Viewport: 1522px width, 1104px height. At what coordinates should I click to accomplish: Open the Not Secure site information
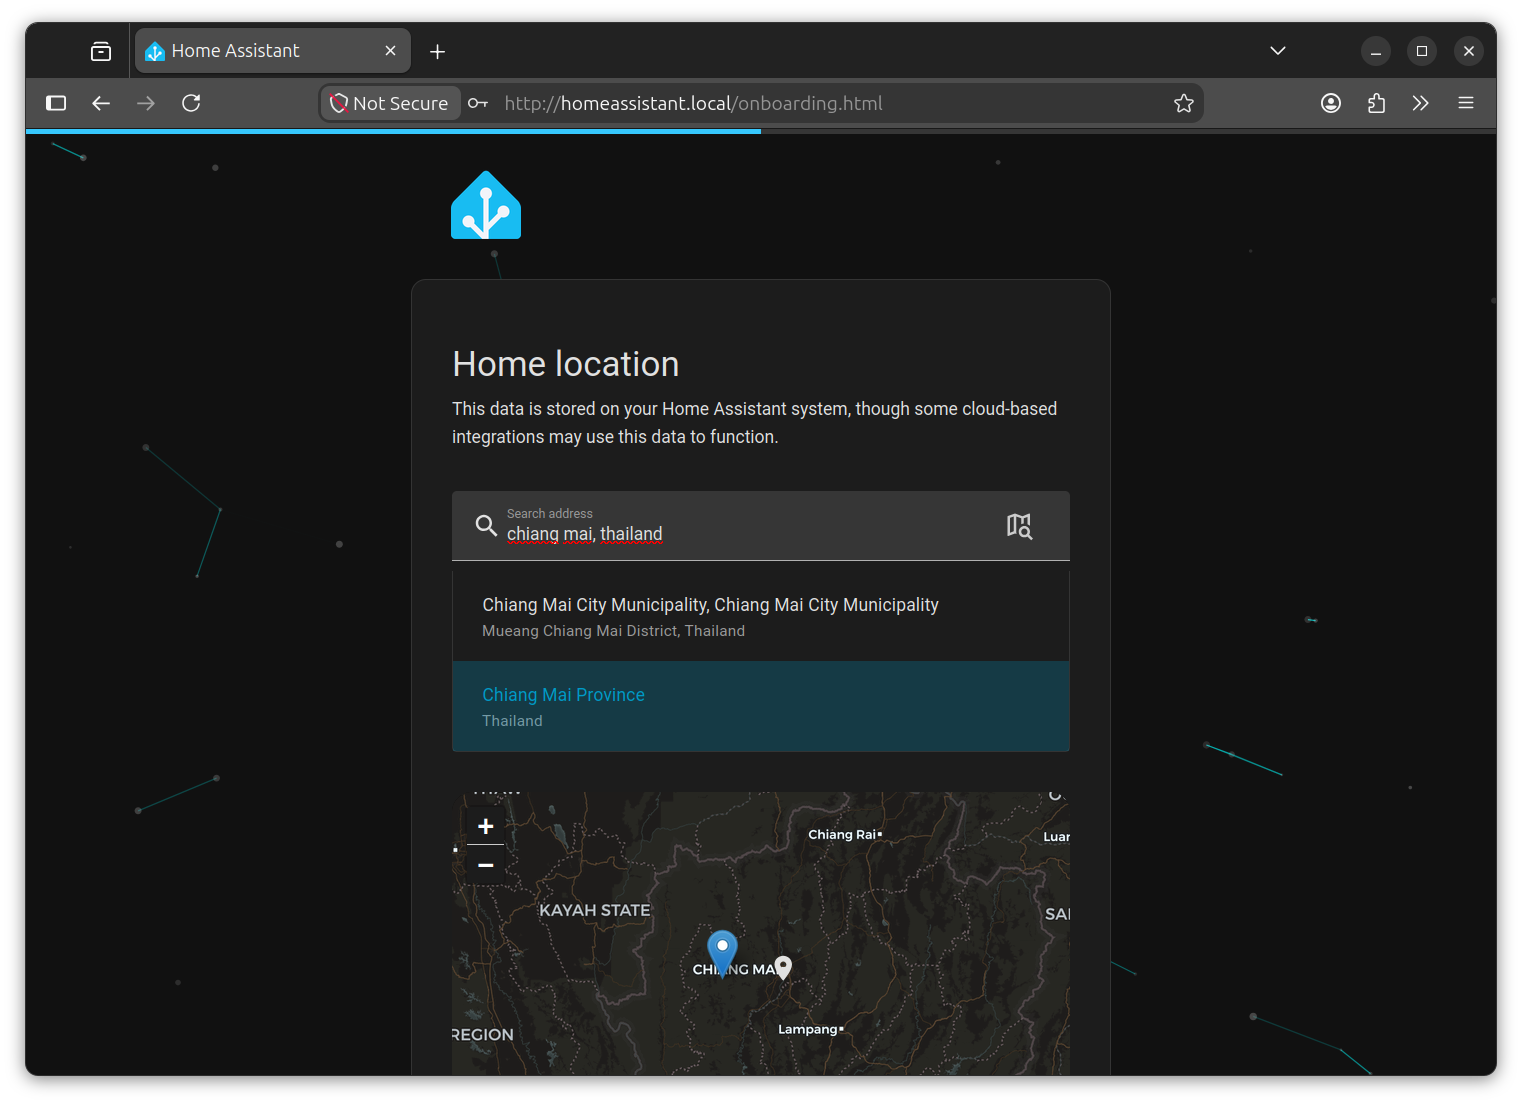(390, 103)
